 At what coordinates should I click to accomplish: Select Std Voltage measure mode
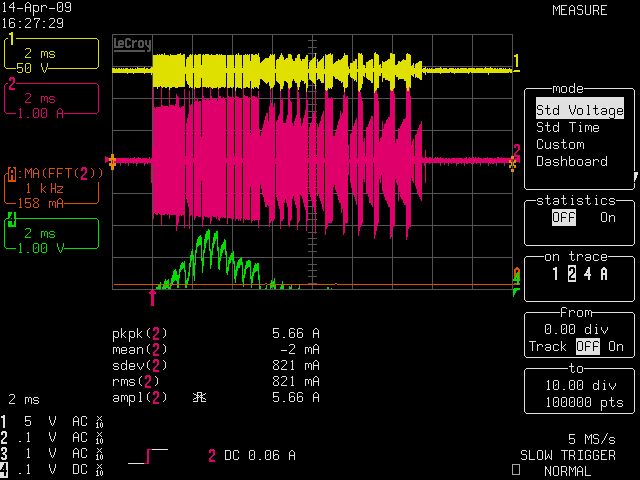[x=580, y=110]
